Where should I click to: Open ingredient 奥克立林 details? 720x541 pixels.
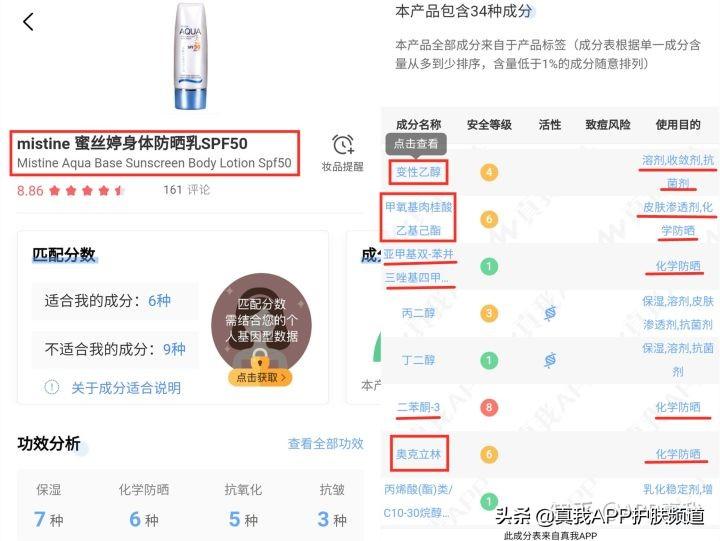pos(419,454)
